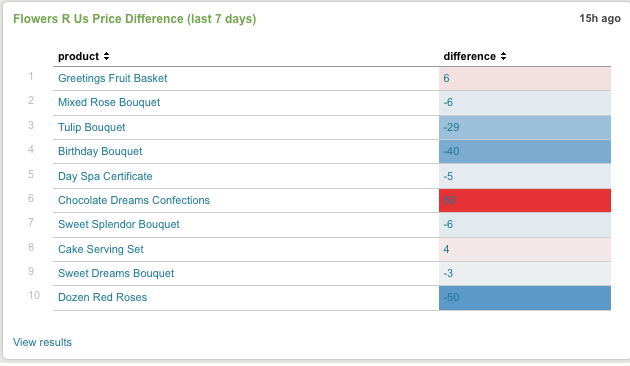This screenshot has height=366, width=630.
Task: Sort by the difference column arrows
Action: [x=503, y=56]
